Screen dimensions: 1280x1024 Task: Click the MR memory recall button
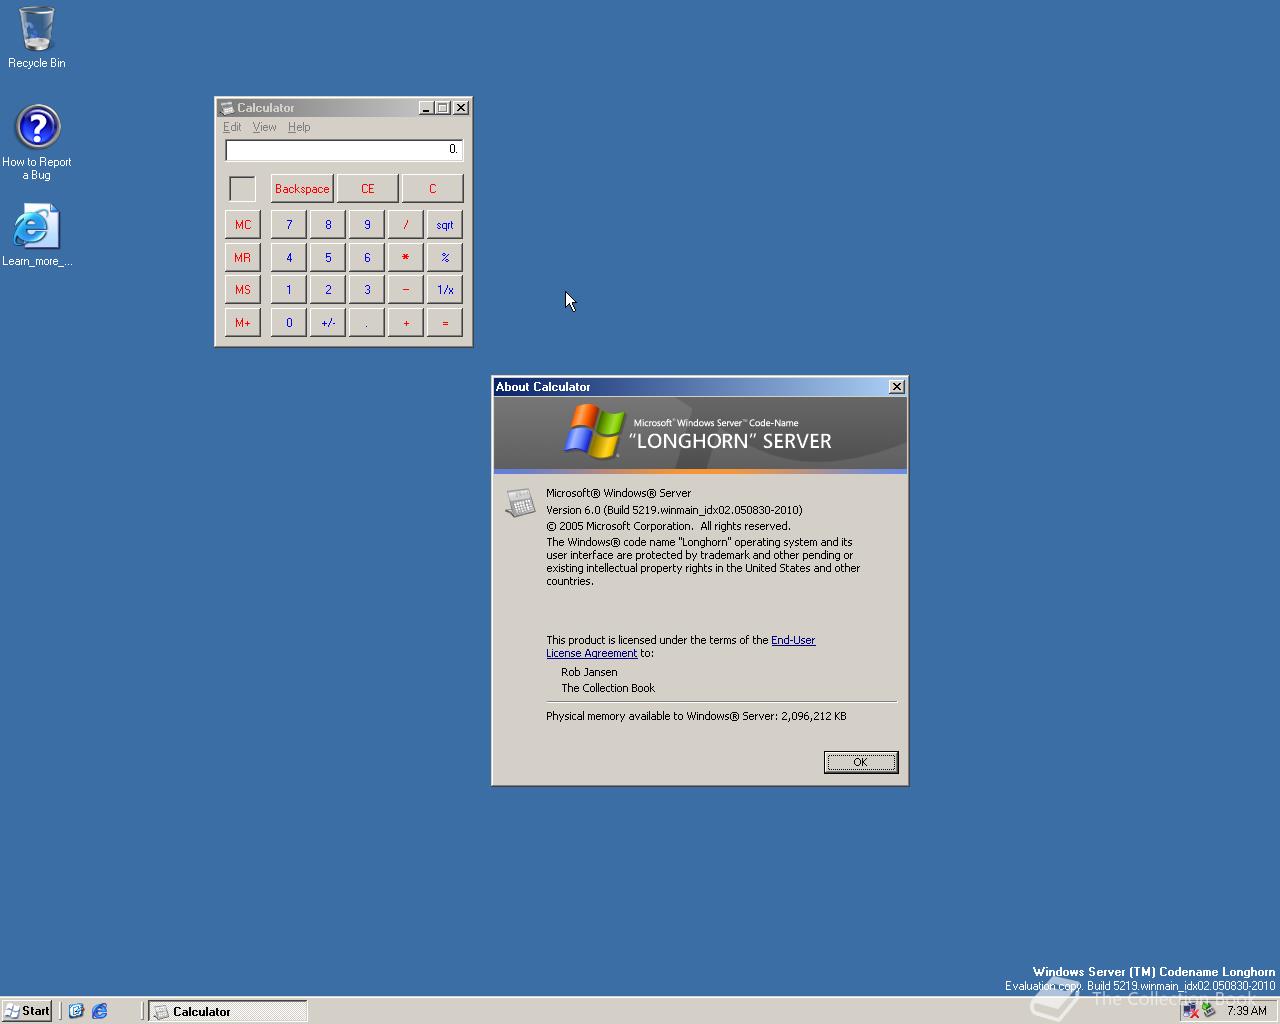coord(243,257)
